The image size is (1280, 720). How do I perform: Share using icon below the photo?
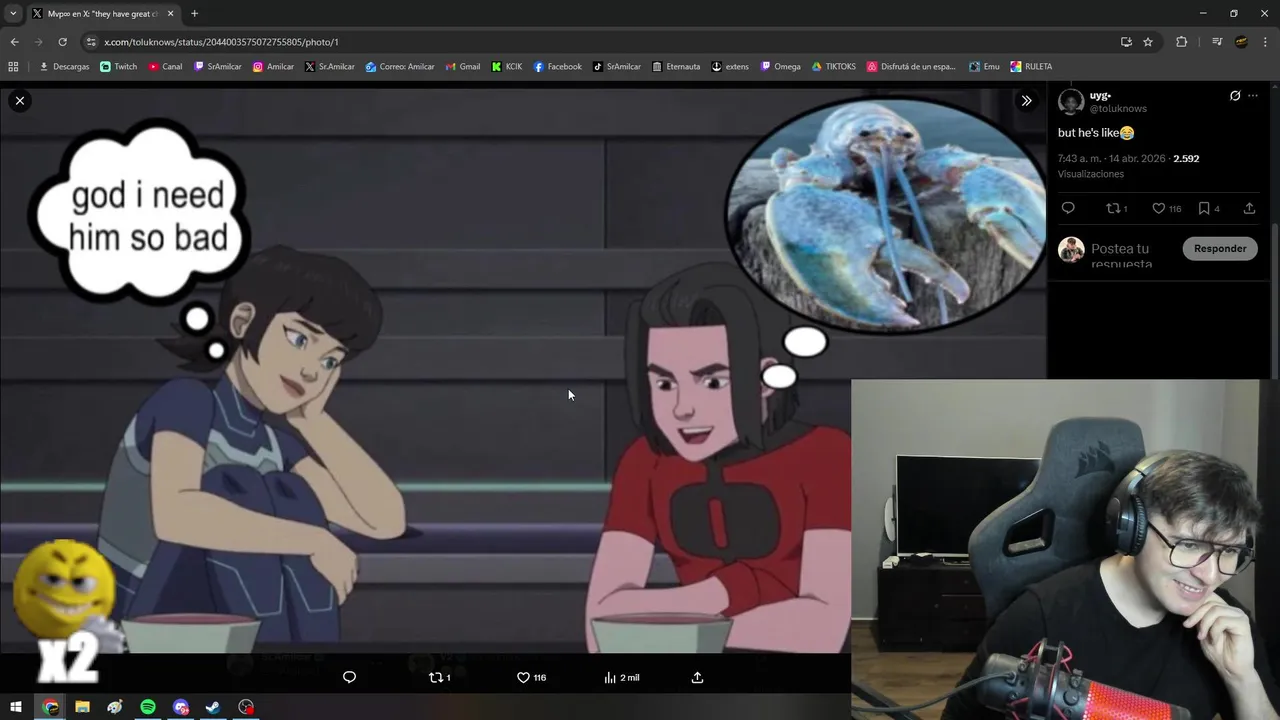(697, 677)
